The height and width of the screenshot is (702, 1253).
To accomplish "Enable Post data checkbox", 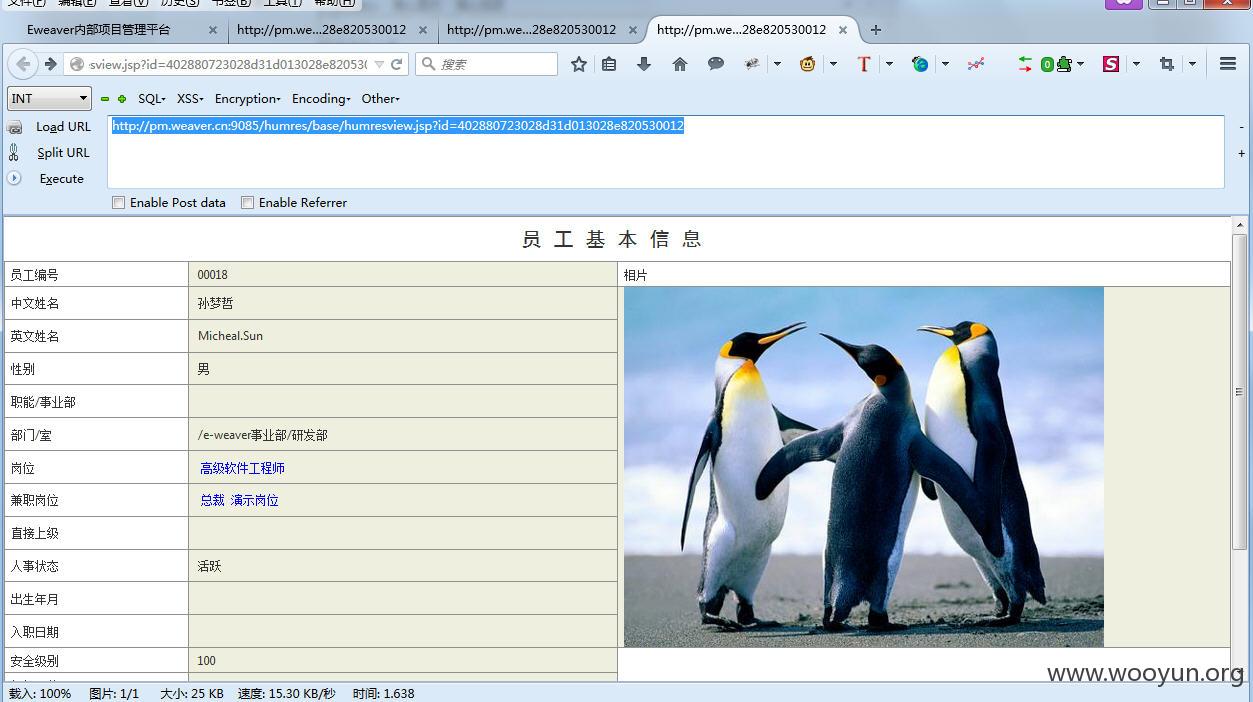I will click(x=119, y=202).
